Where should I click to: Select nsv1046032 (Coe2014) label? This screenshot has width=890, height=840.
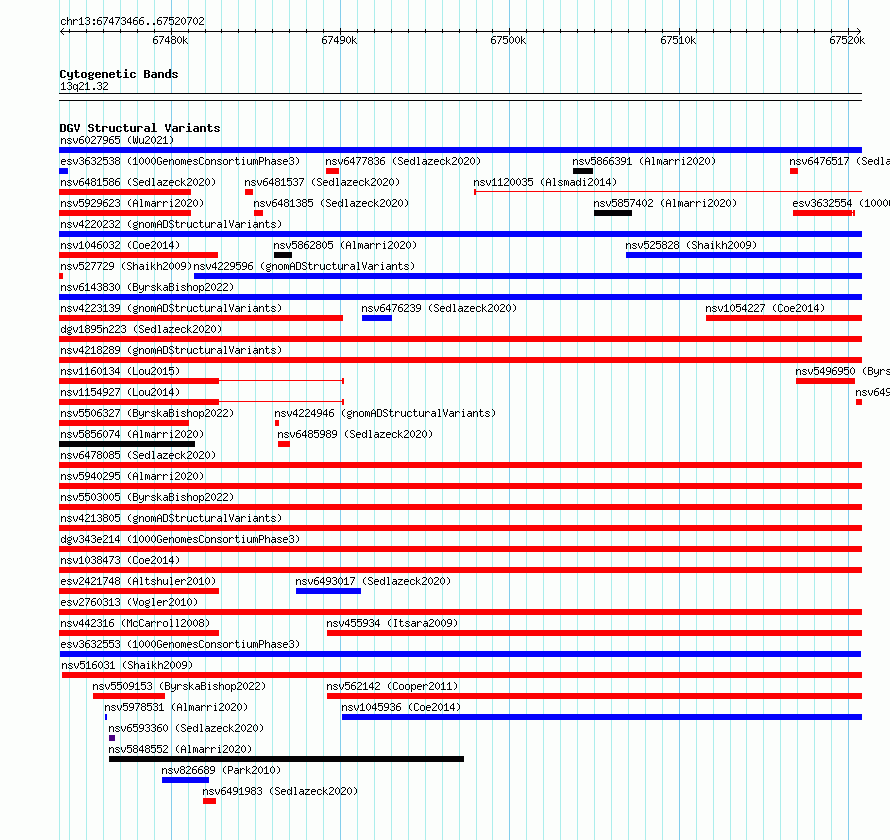click(120, 245)
